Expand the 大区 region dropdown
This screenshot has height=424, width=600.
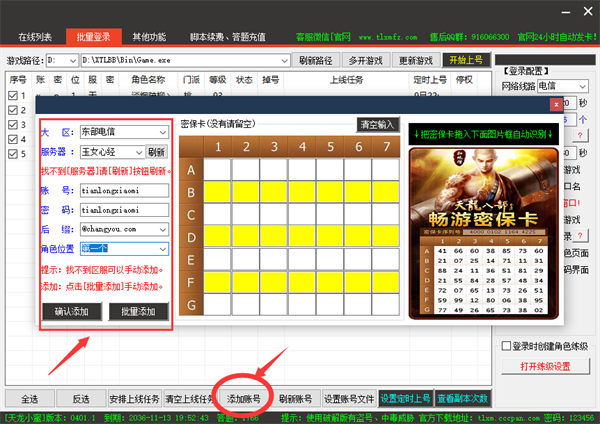(x=162, y=132)
